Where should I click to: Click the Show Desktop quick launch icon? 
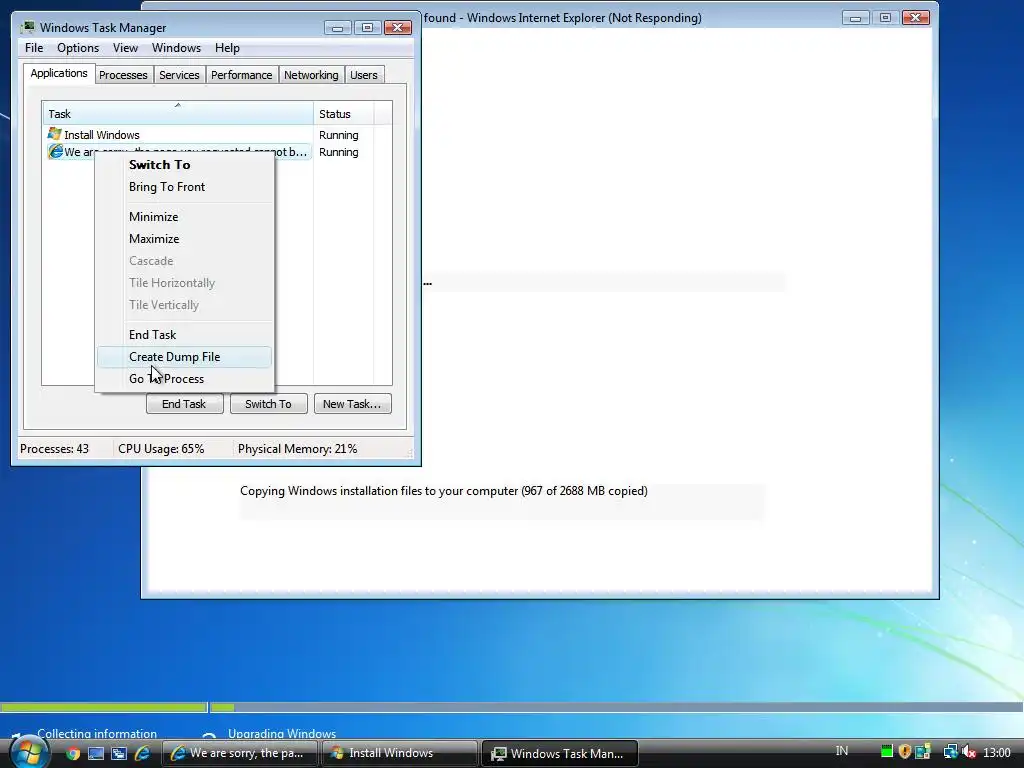click(x=96, y=753)
